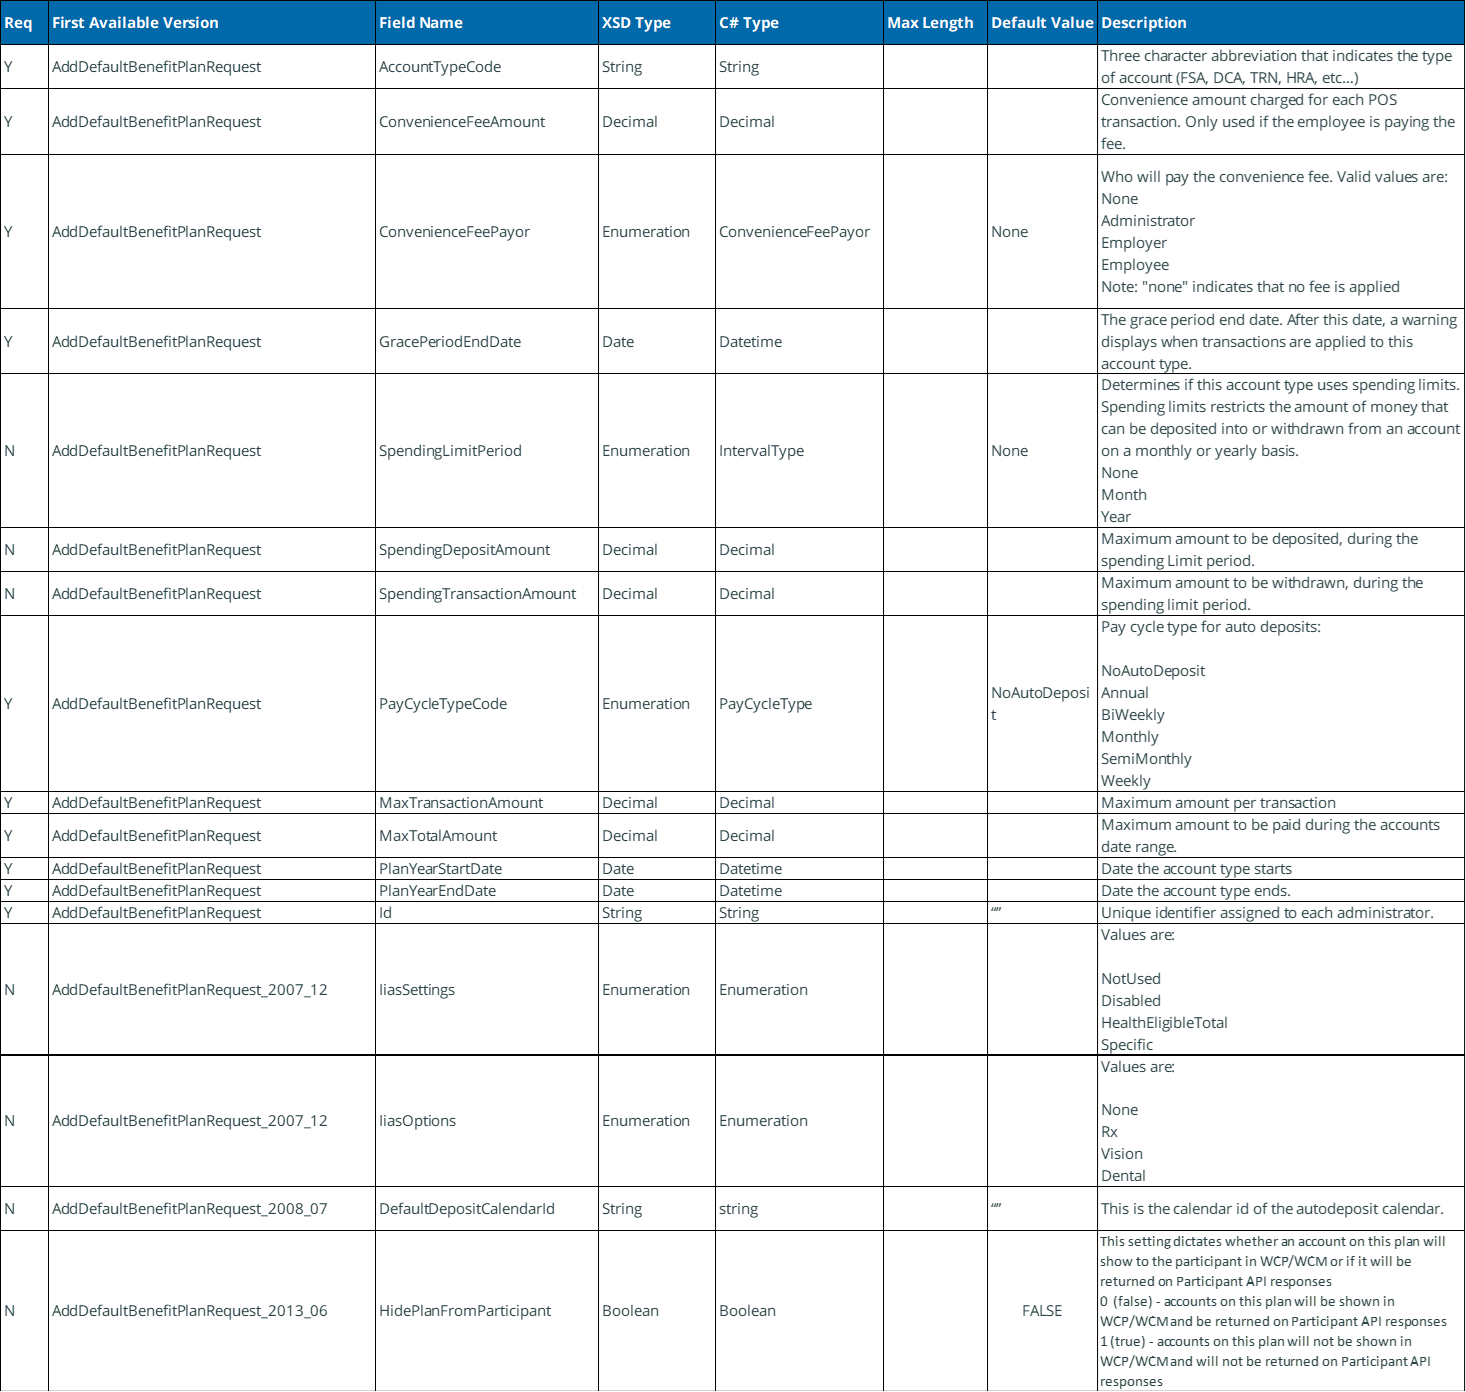The height and width of the screenshot is (1392, 1466).
Task: Click the 'FALSE' default value cell
Action: pyautogui.click(x=1042, y=1311)
